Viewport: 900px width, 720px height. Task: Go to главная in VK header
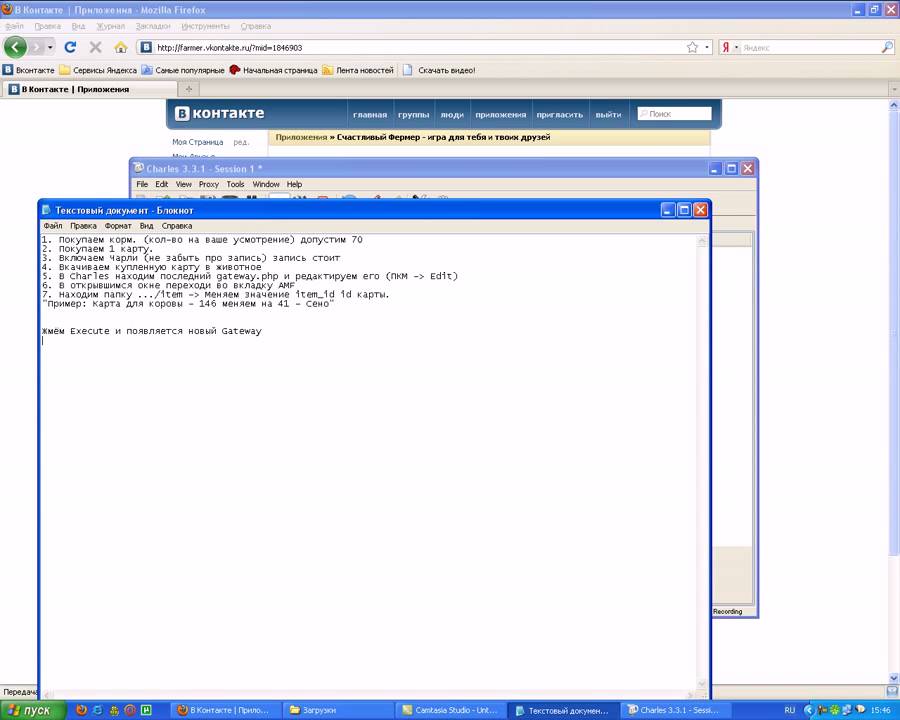point(370,114)
